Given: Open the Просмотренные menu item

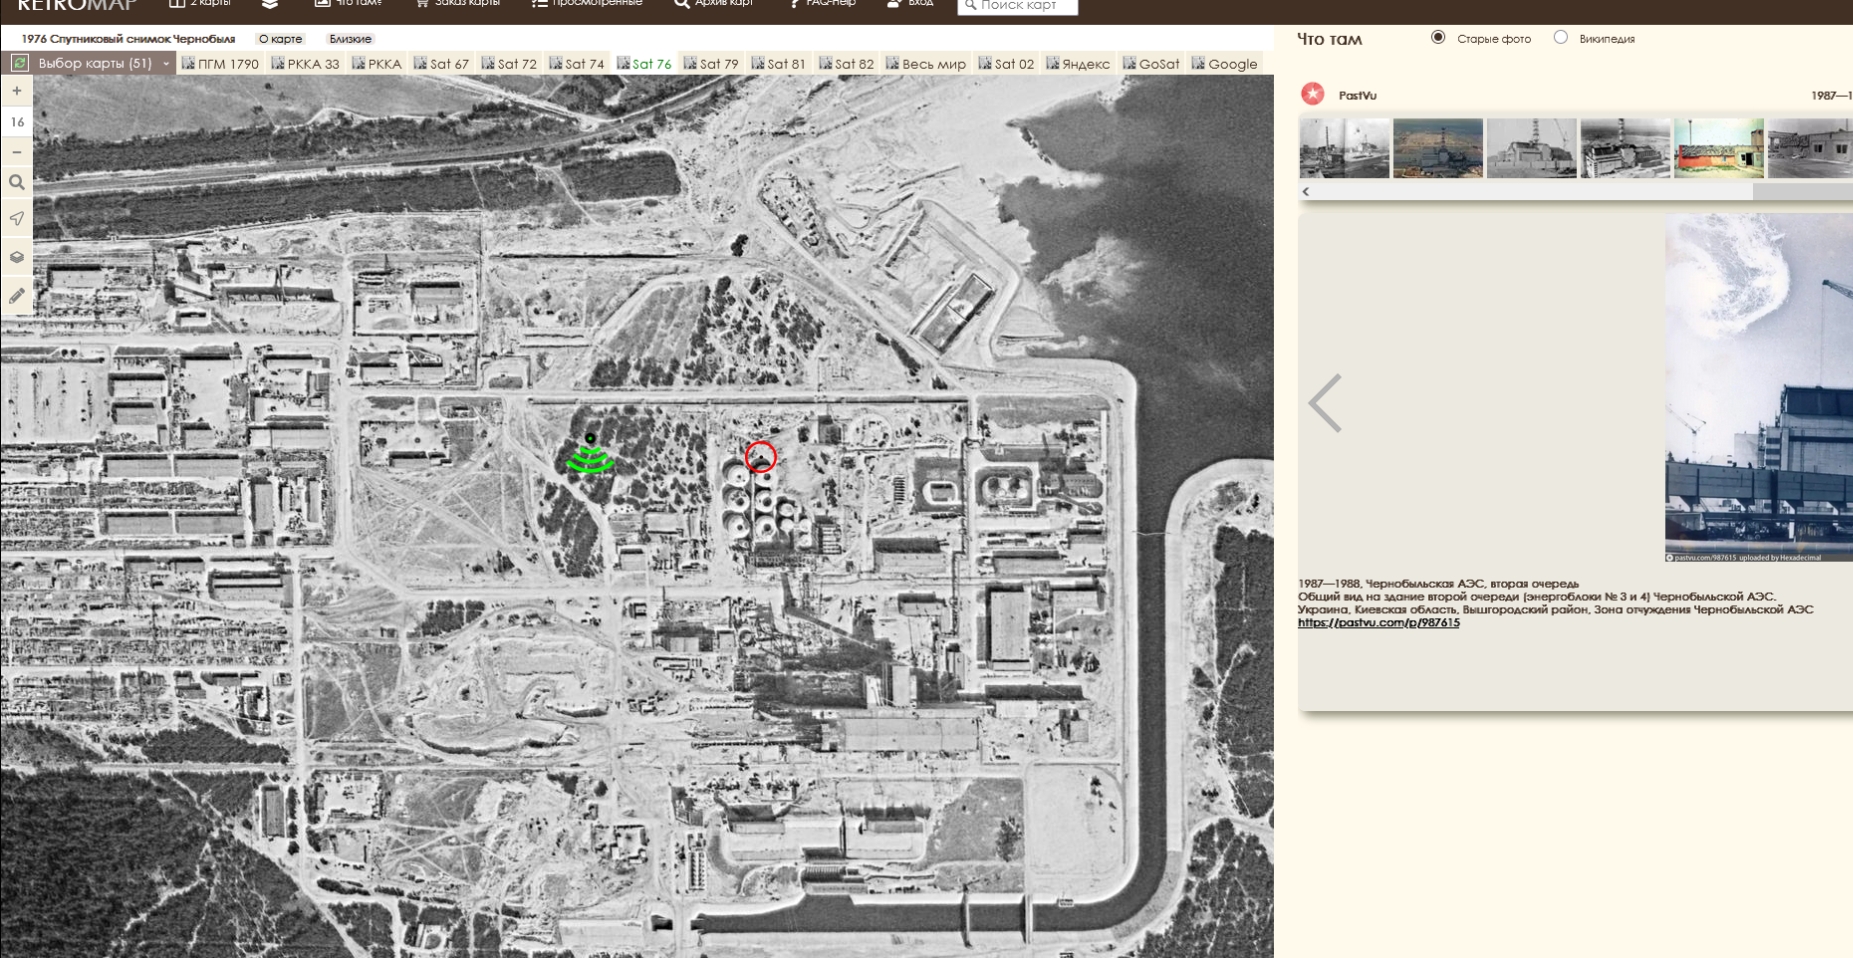Looking at the screenshot, I should (587, 4).
